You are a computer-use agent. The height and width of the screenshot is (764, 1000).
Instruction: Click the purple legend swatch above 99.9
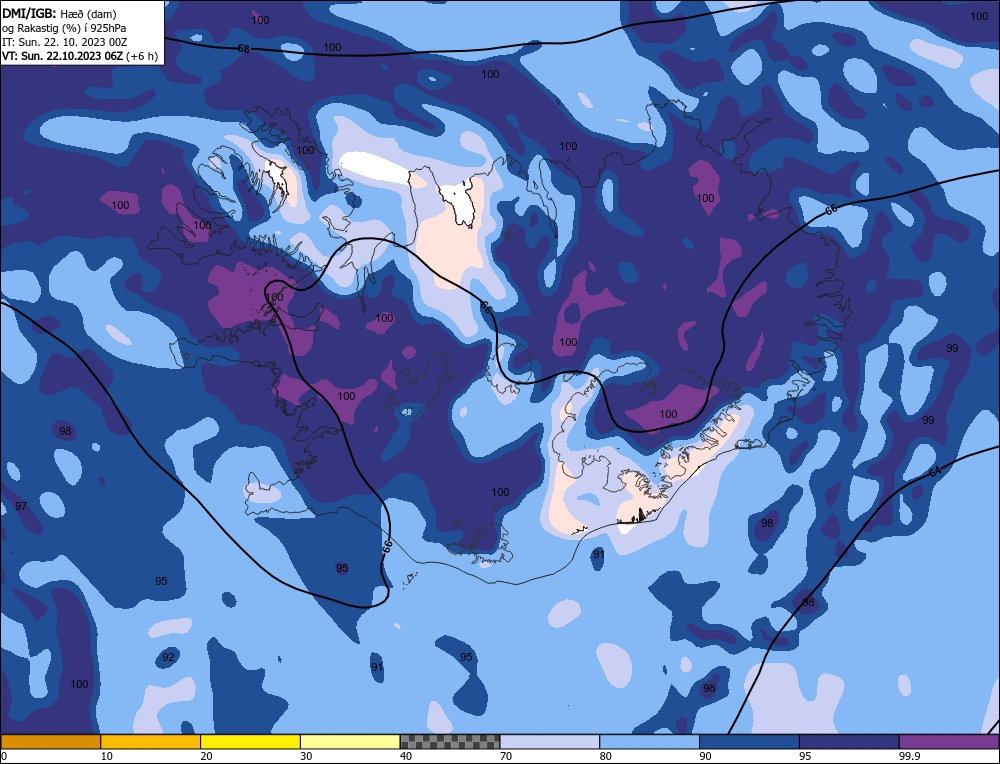(949, 742)
